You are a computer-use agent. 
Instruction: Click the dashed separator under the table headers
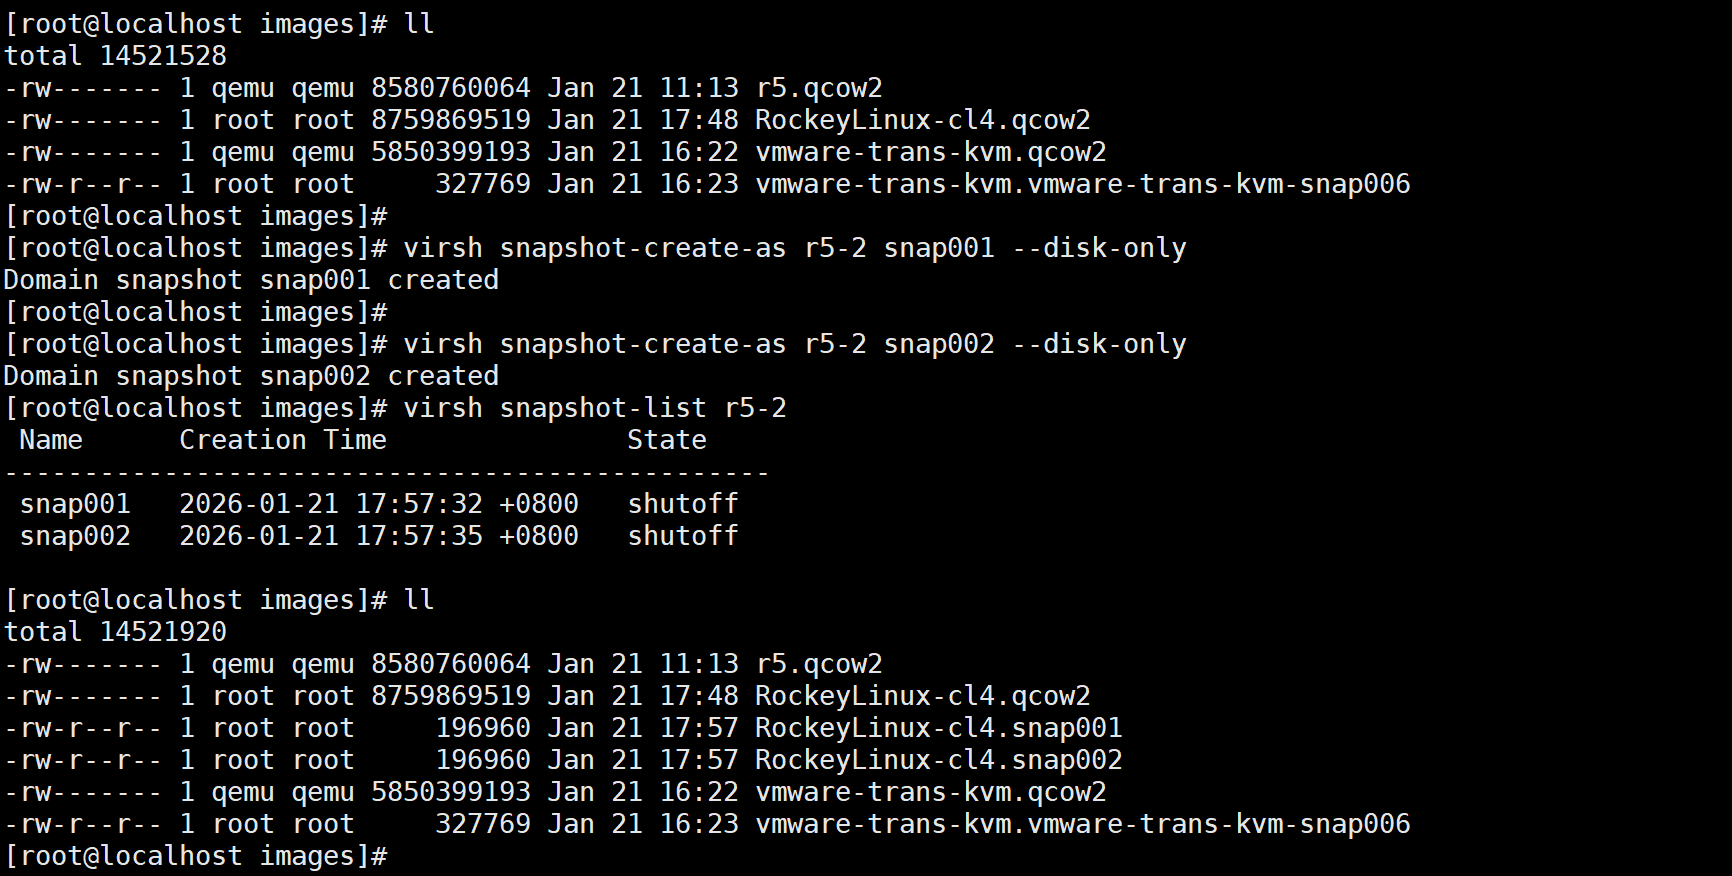coord(386,472)
